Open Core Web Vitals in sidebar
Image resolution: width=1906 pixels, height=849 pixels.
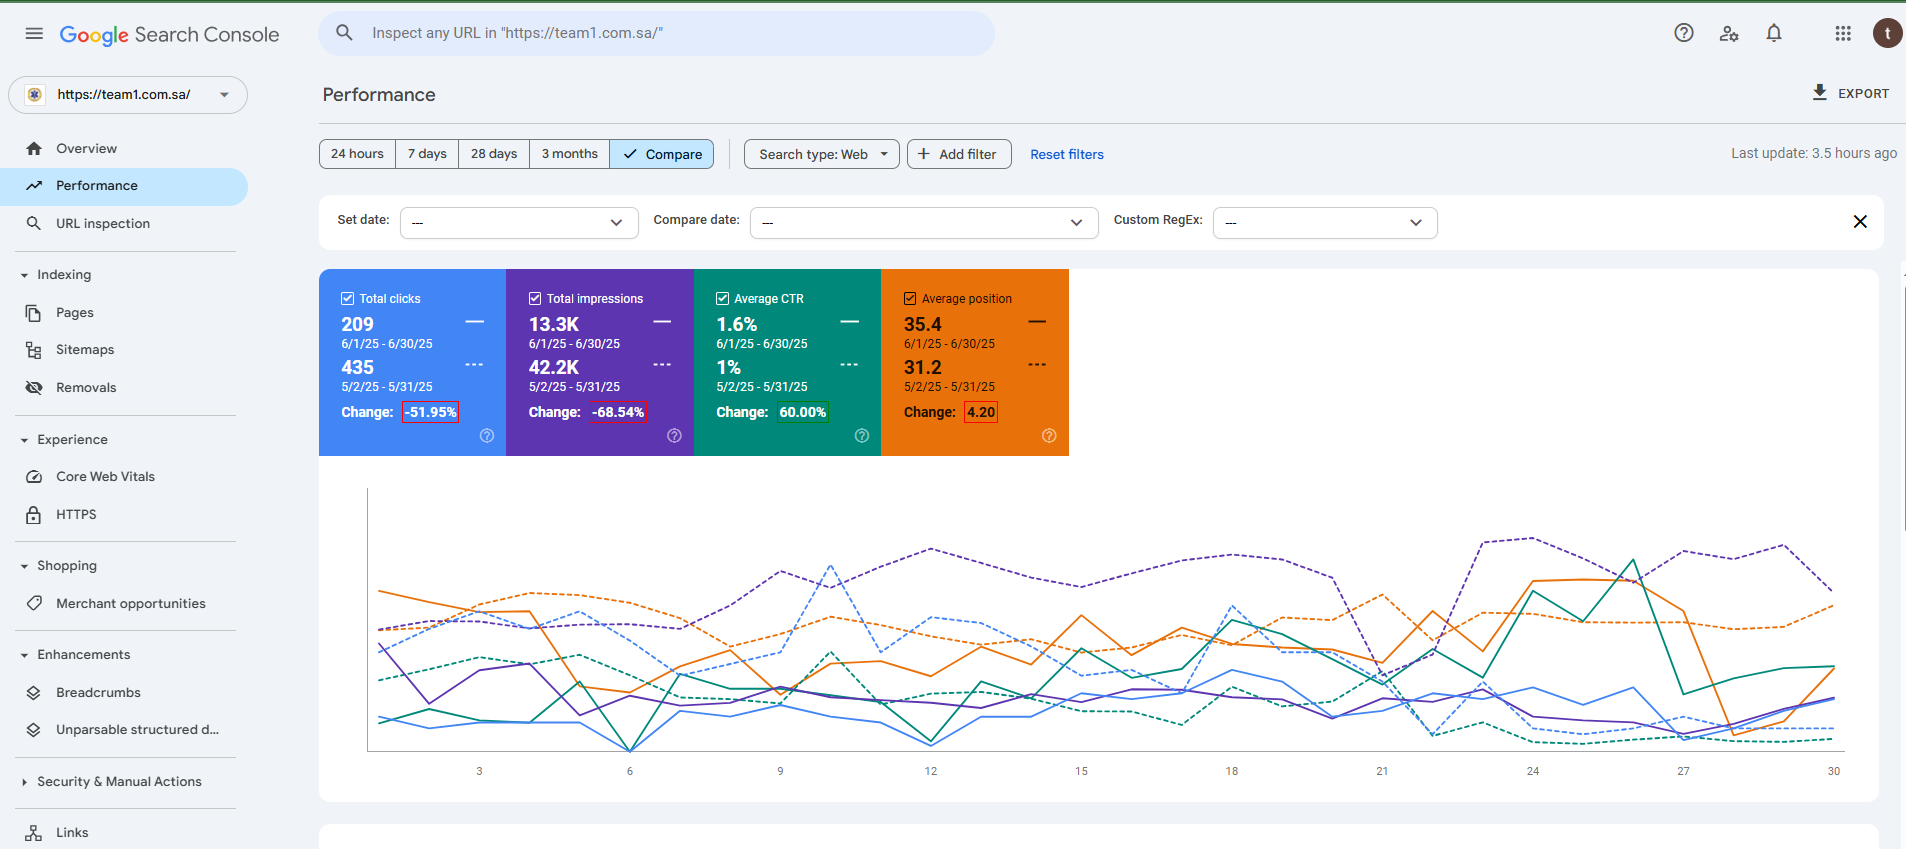click(x=105, y=477)
